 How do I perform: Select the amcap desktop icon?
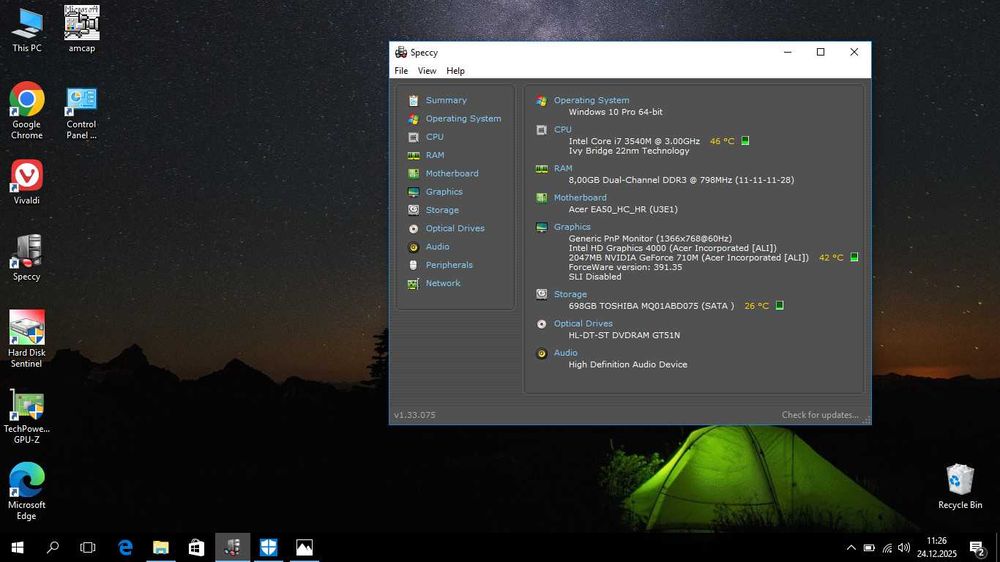click(x=82, y=29)
